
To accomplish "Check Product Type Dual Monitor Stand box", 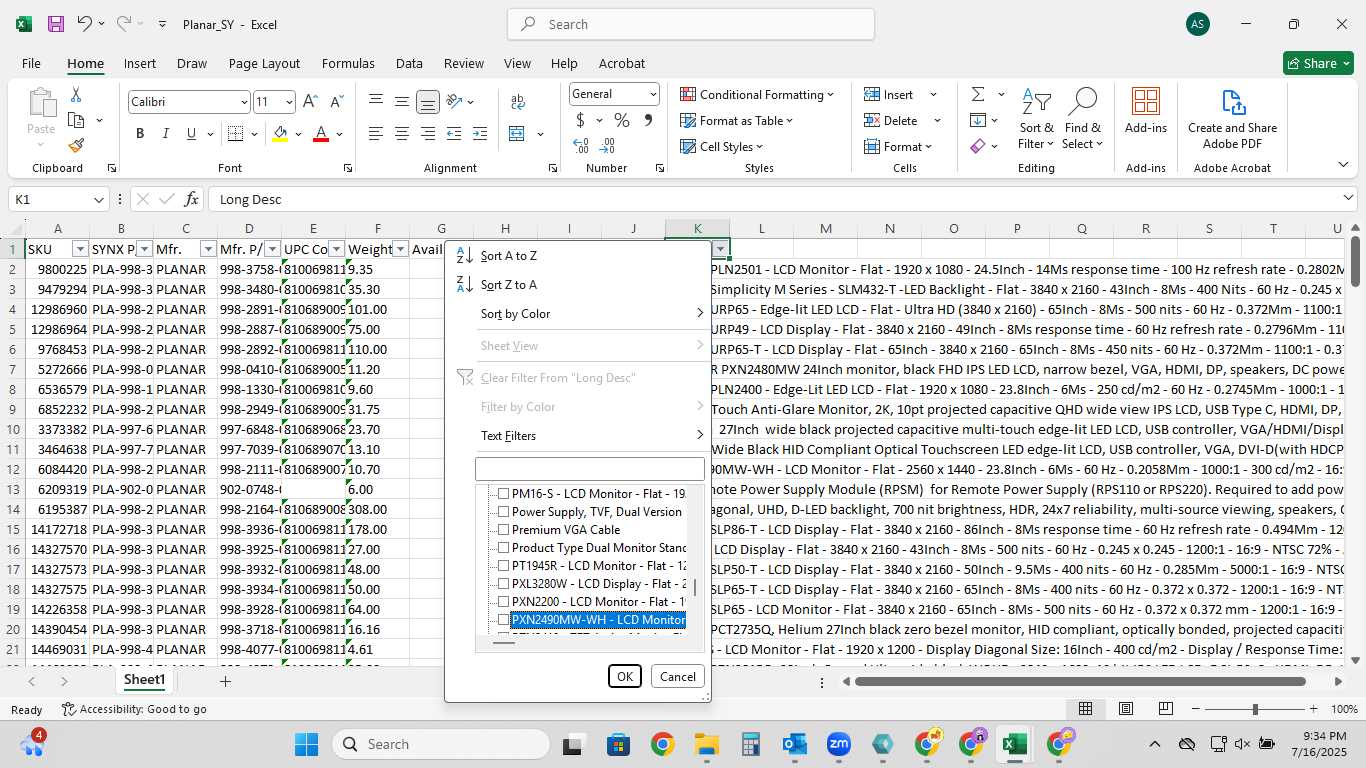I will tap(504, 548).
